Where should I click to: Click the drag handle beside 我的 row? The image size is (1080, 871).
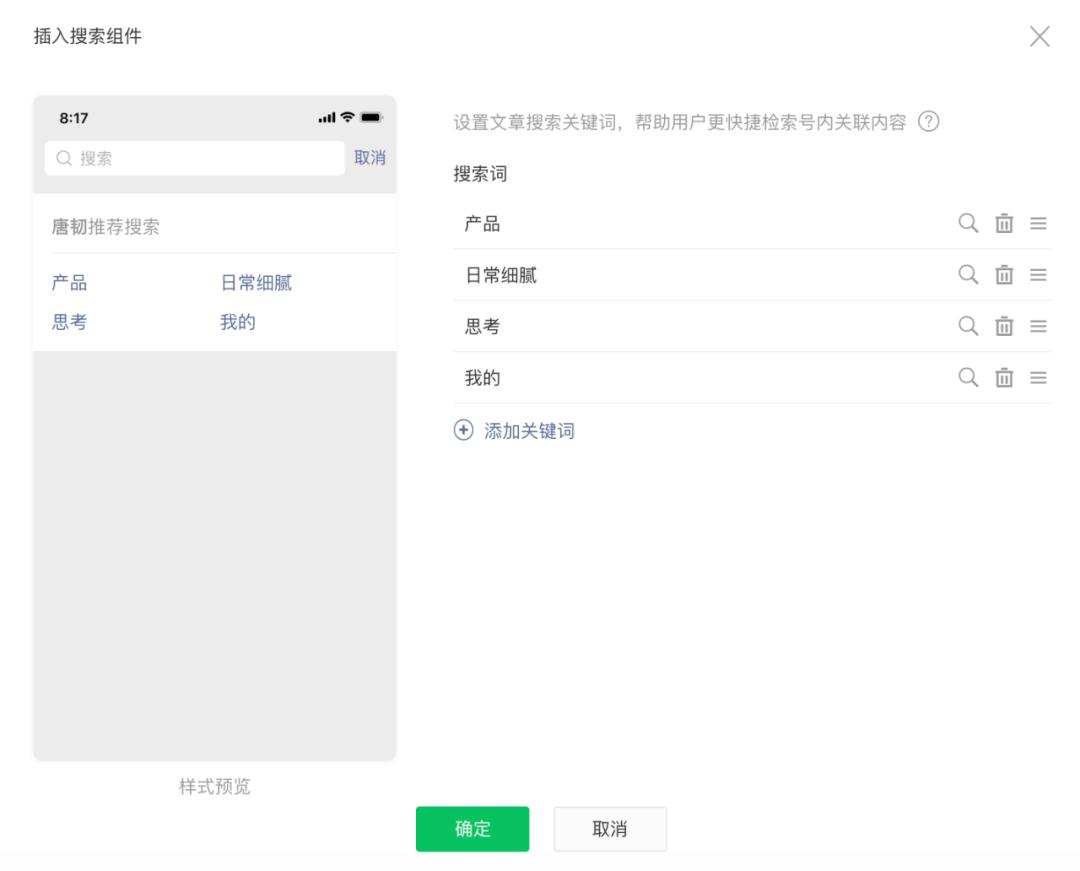(x=1038, y=378)
